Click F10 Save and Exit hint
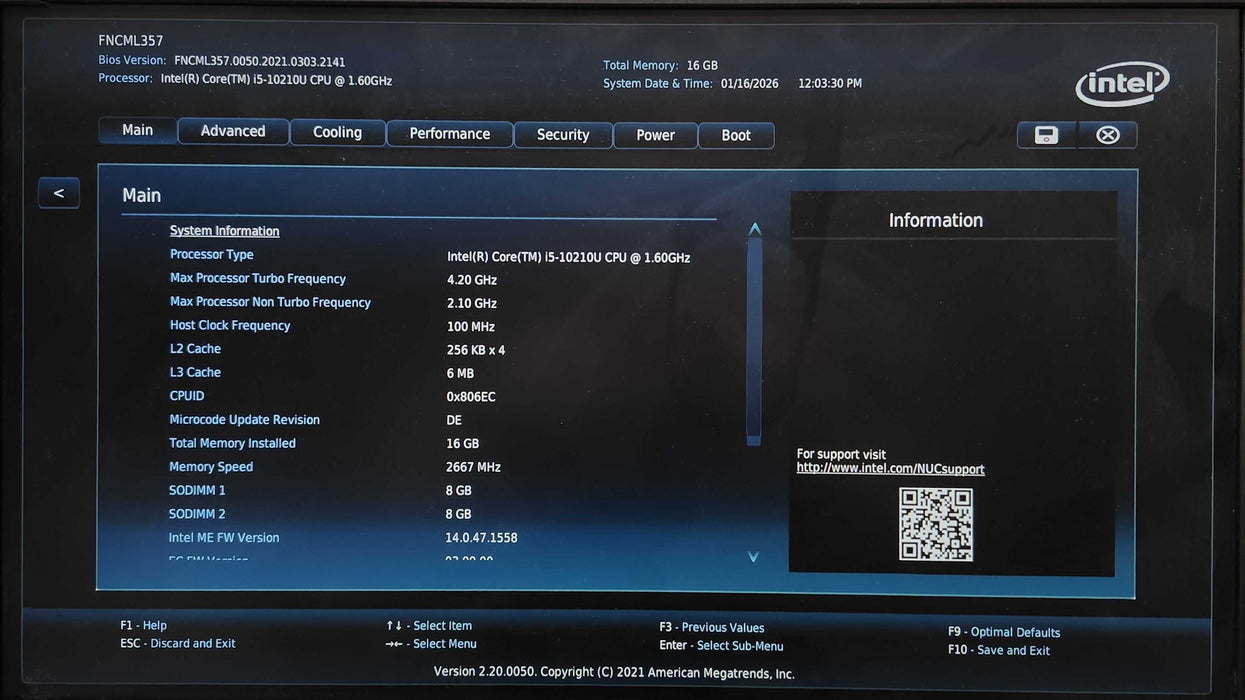 point(999,650)
